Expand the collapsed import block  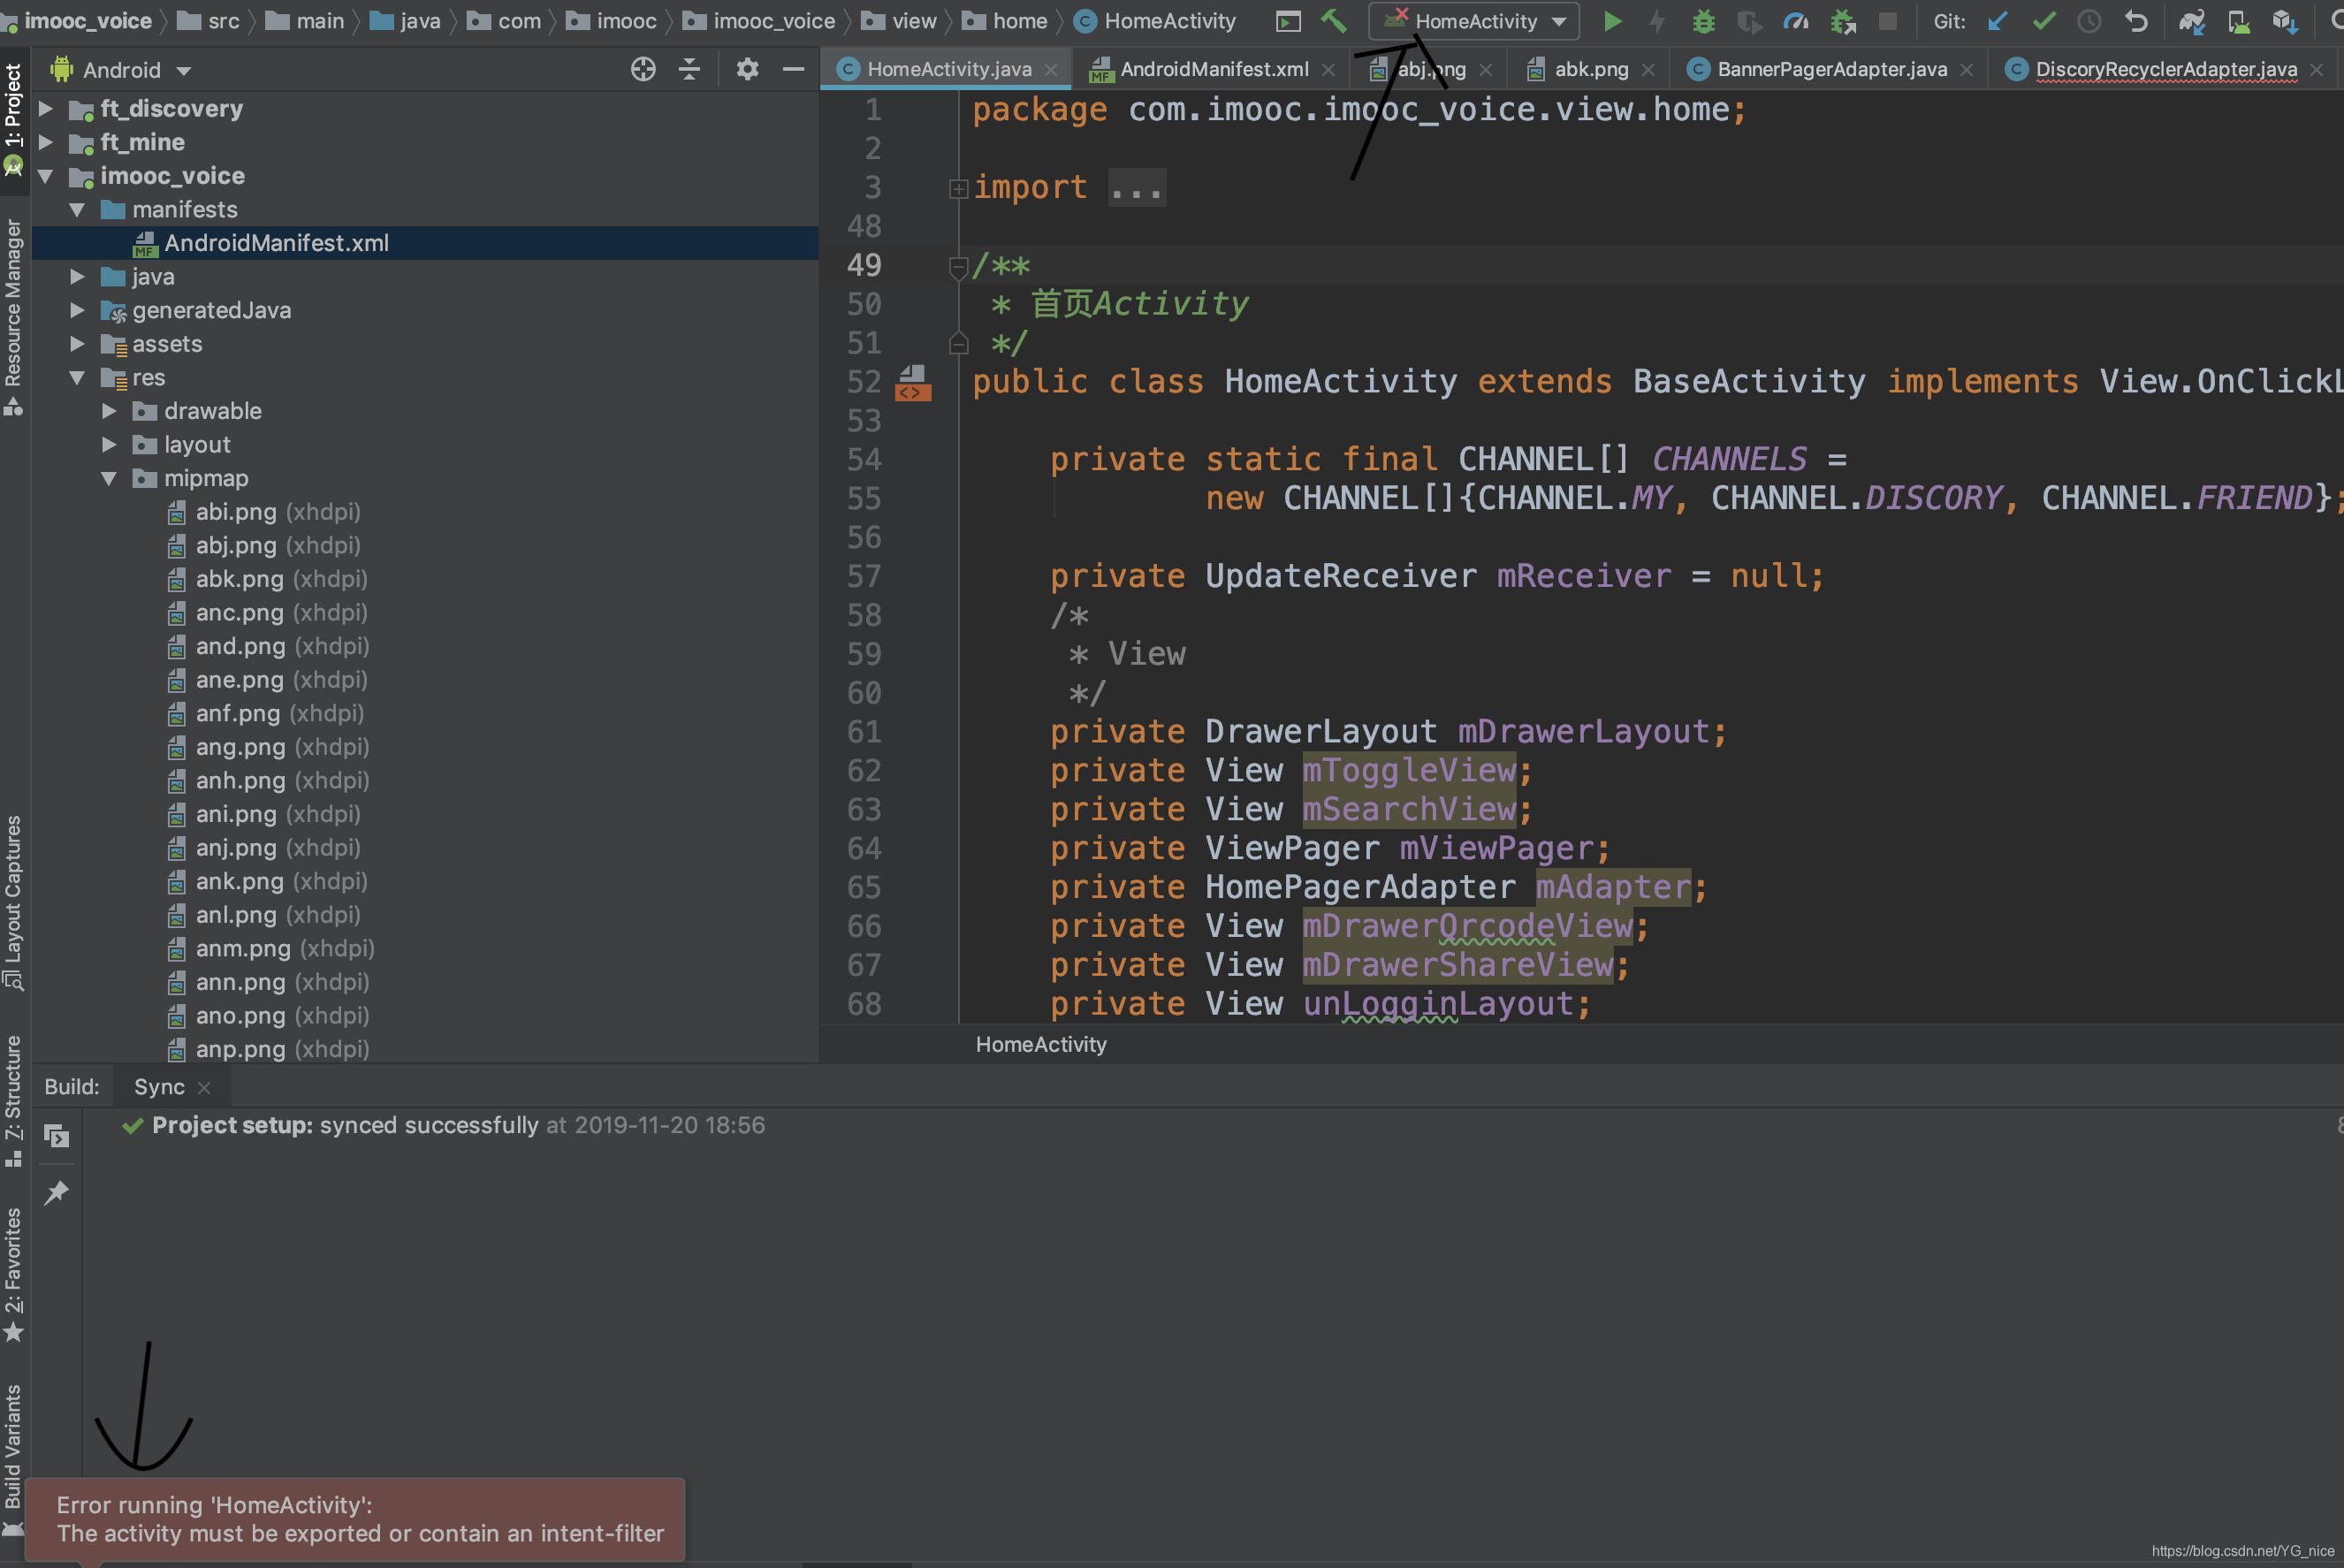pyautogui.click(x=958, y=188)
